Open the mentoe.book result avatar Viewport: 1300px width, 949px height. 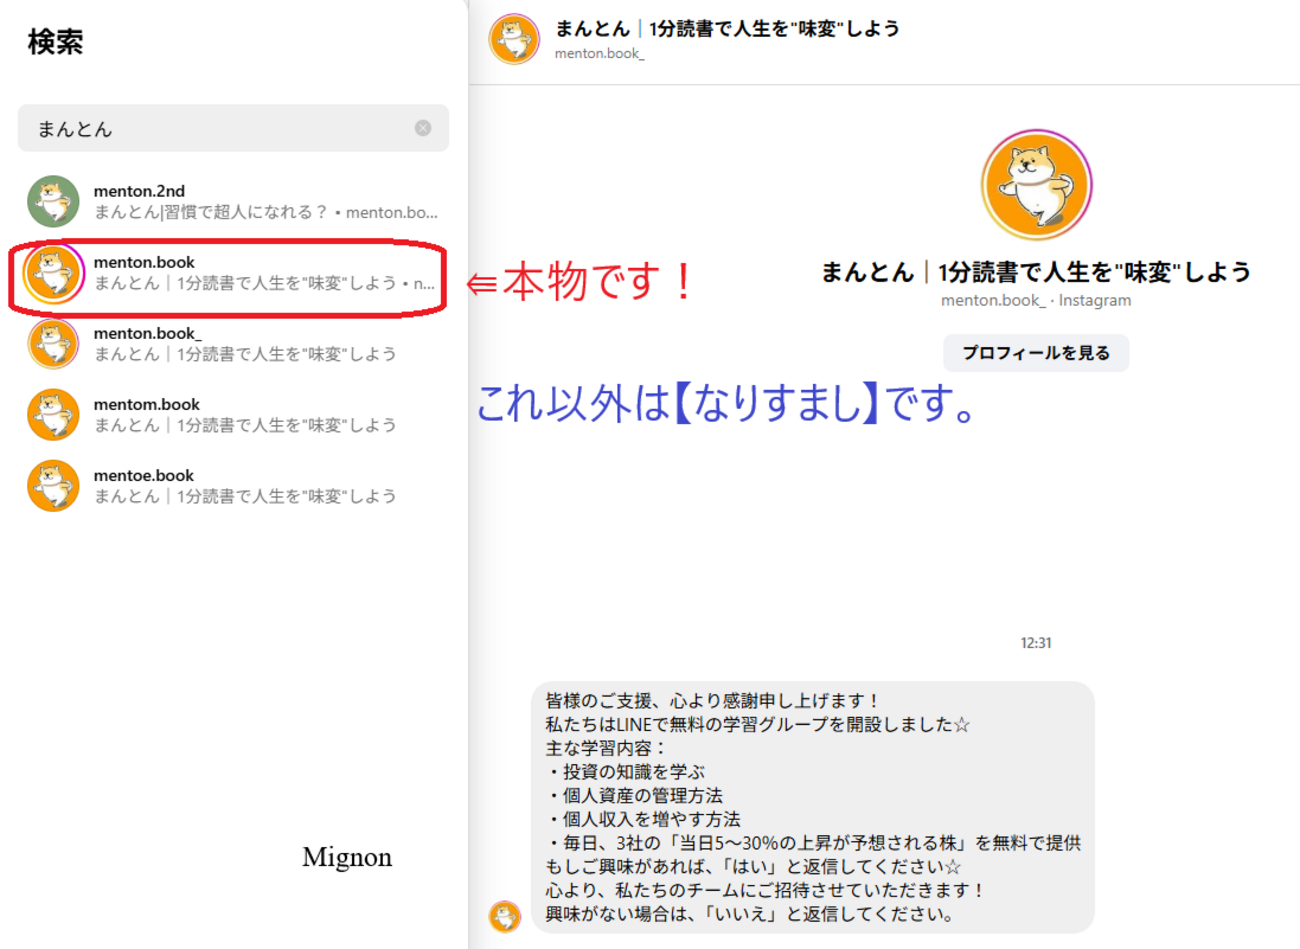[53, 485]
